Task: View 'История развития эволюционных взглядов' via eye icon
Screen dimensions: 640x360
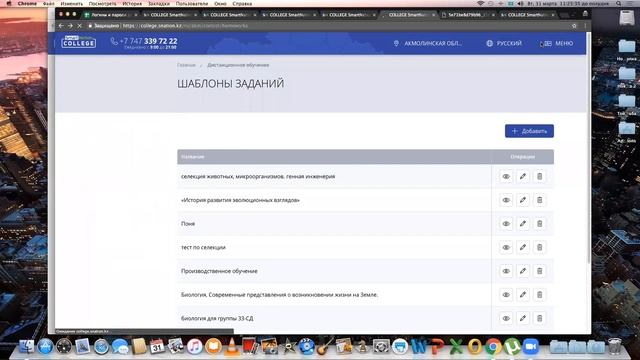Action: point(506,200)
